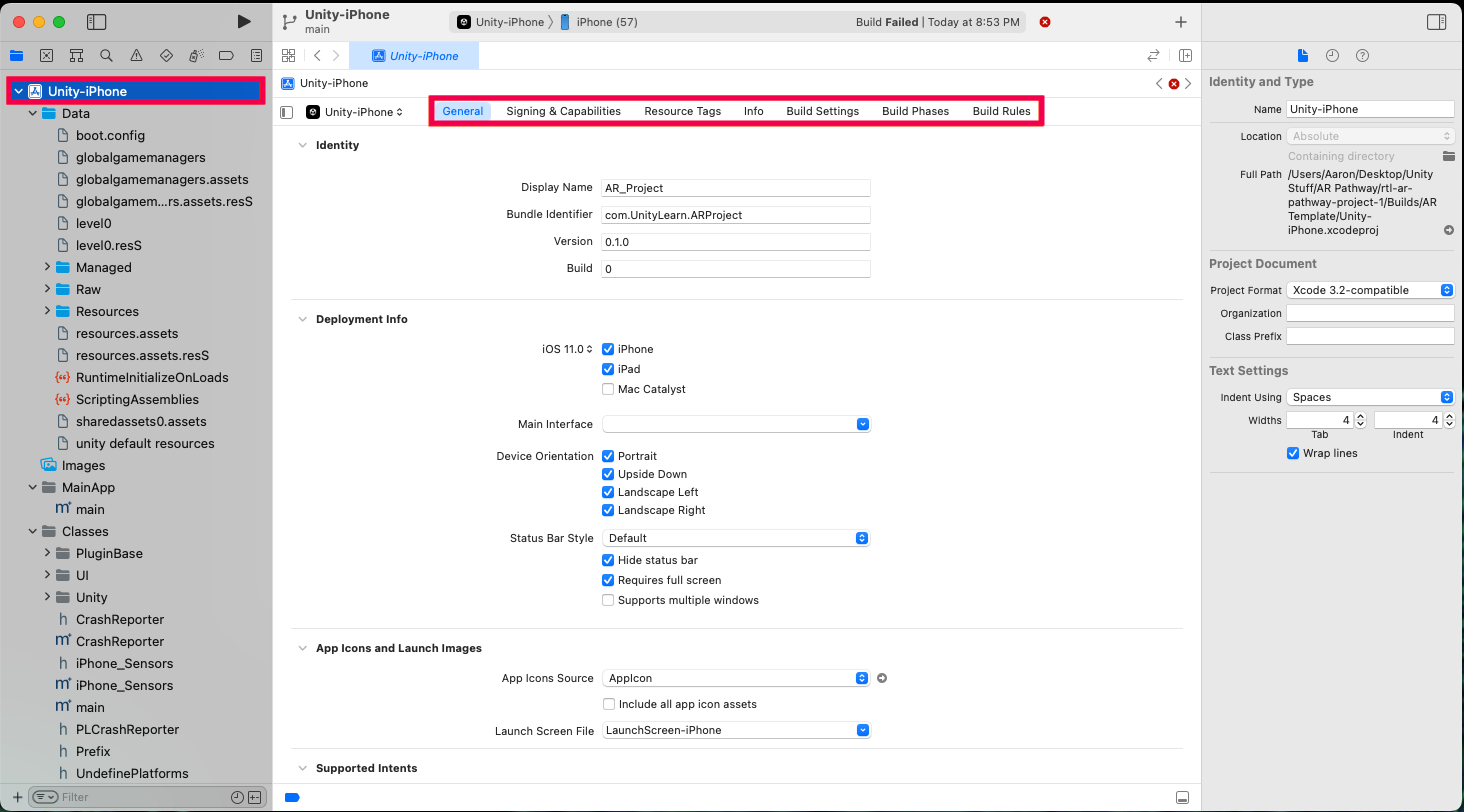This screenshot has height=812, width=1464.
Task: Expand the Managed folder in navigator
Action: (x=47, y=267)
